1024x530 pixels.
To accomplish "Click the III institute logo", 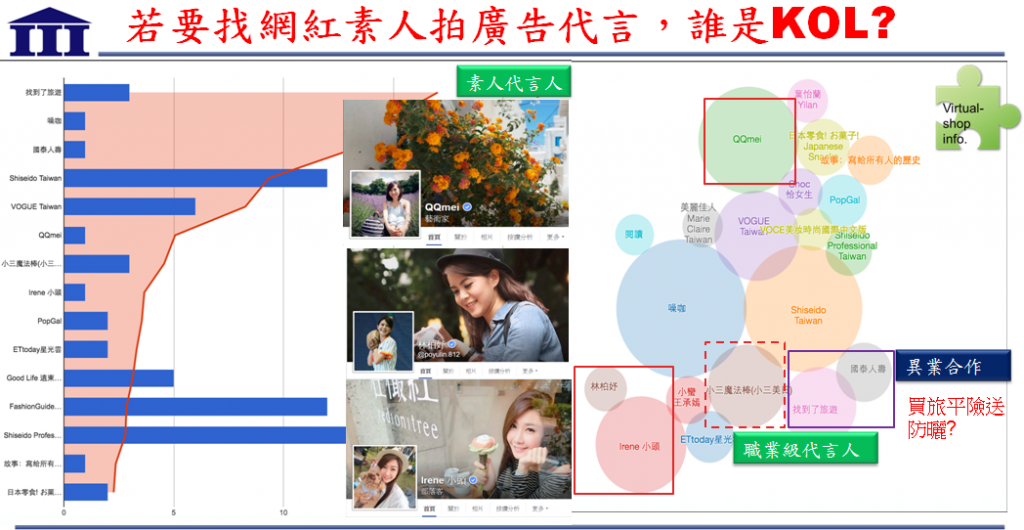I will click(50, 31).
